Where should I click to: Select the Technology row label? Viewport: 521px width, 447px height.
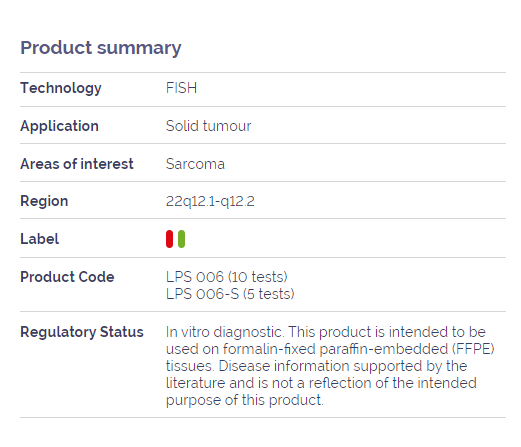tap(61, 88)
